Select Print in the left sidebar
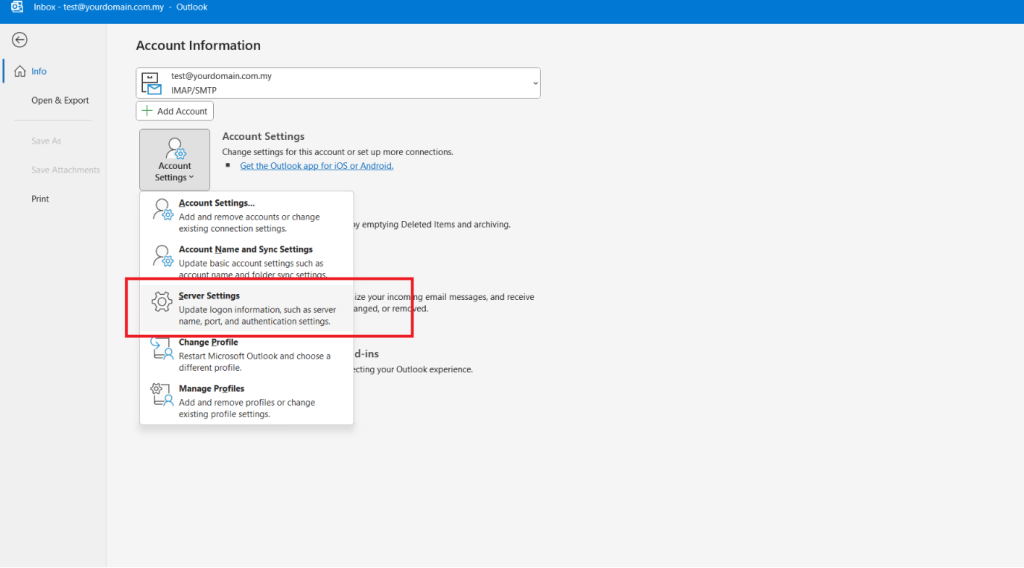Screen dimensions: 1024x568 pos(40,199)
